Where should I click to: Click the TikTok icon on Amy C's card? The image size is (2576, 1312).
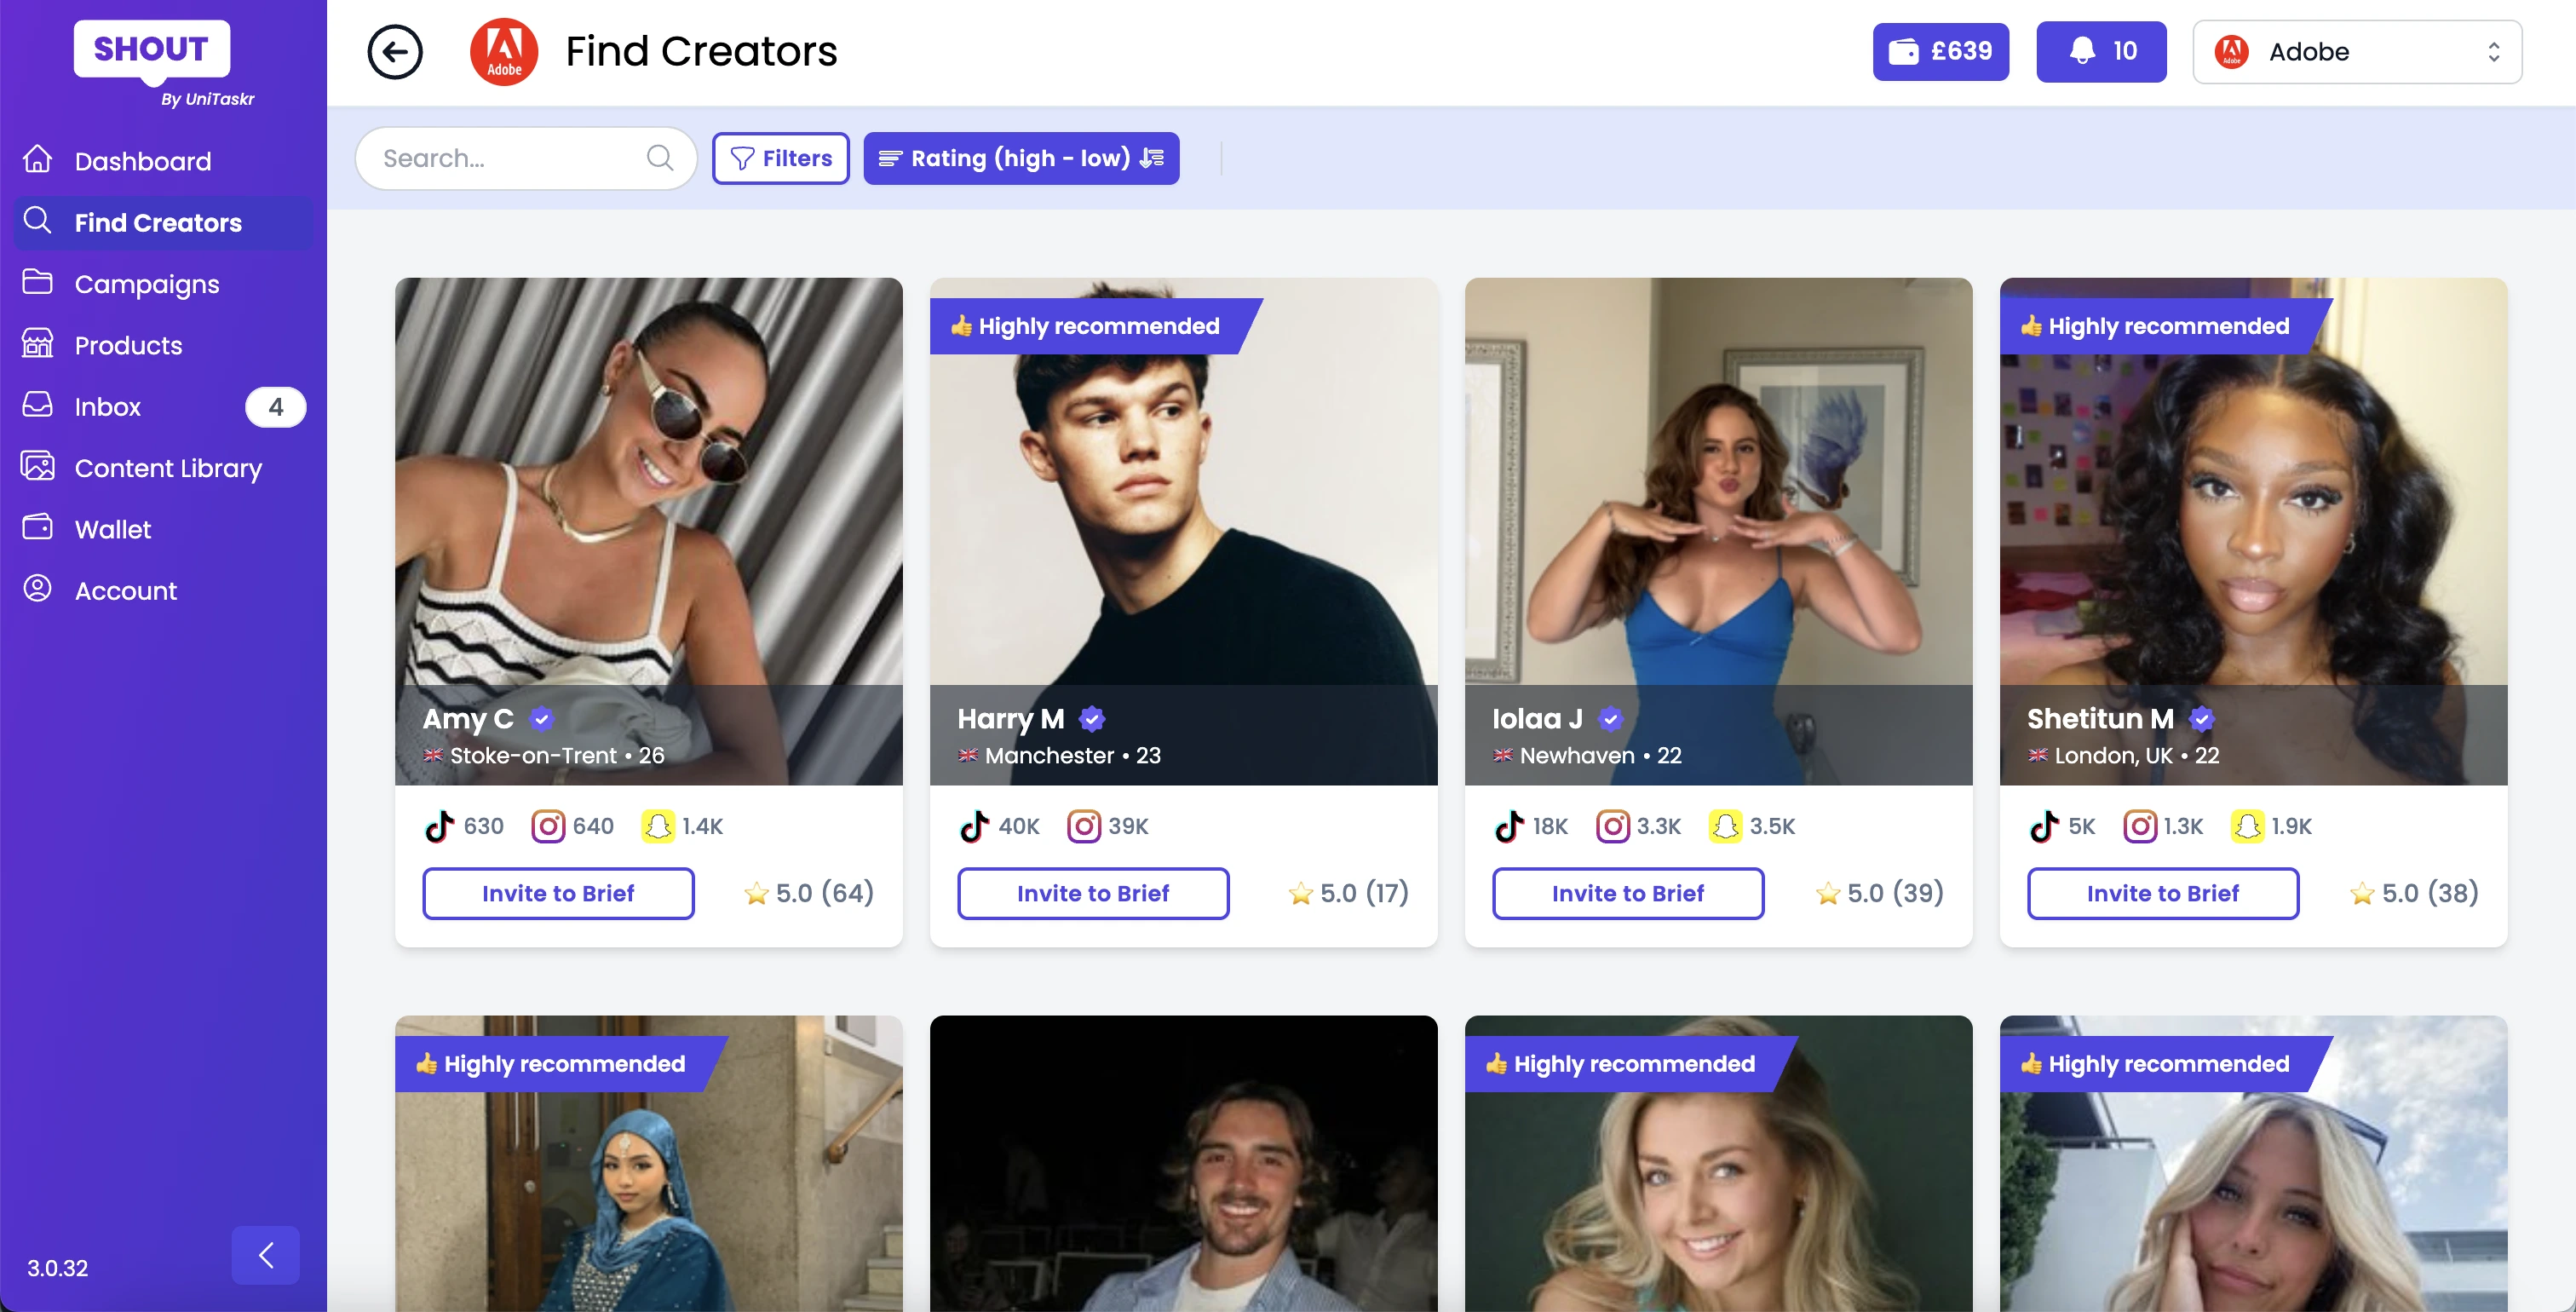(440, 825)
